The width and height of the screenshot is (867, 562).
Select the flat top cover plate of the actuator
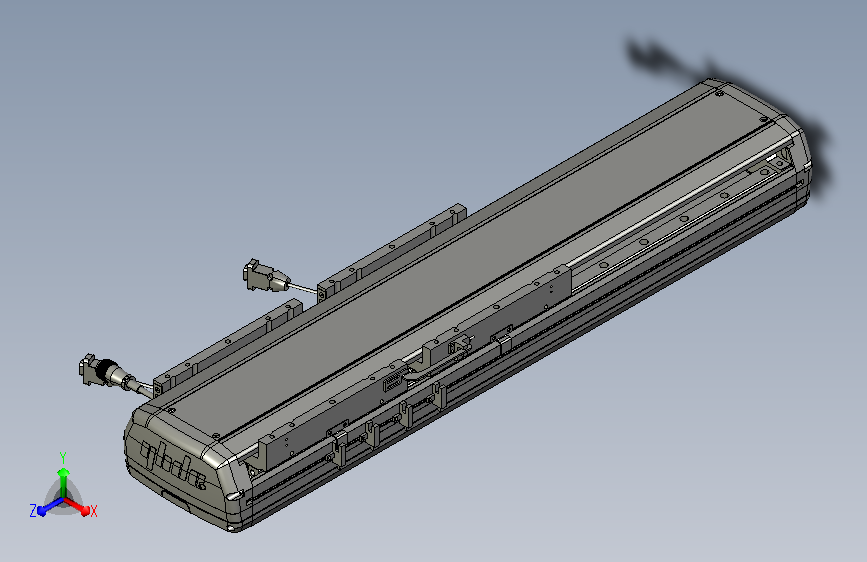click(x=467, y=263)
